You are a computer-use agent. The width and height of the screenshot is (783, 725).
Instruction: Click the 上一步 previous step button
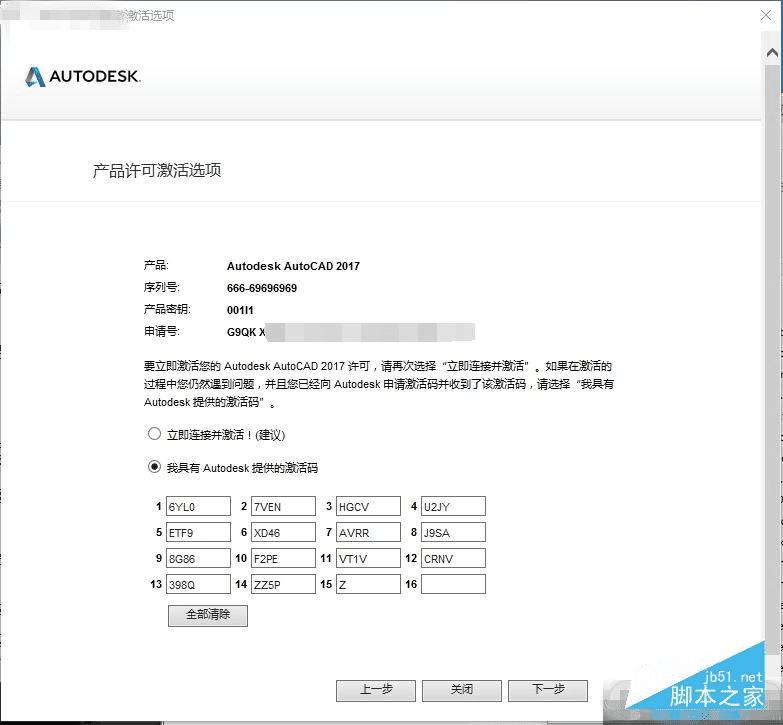[376, 691]
